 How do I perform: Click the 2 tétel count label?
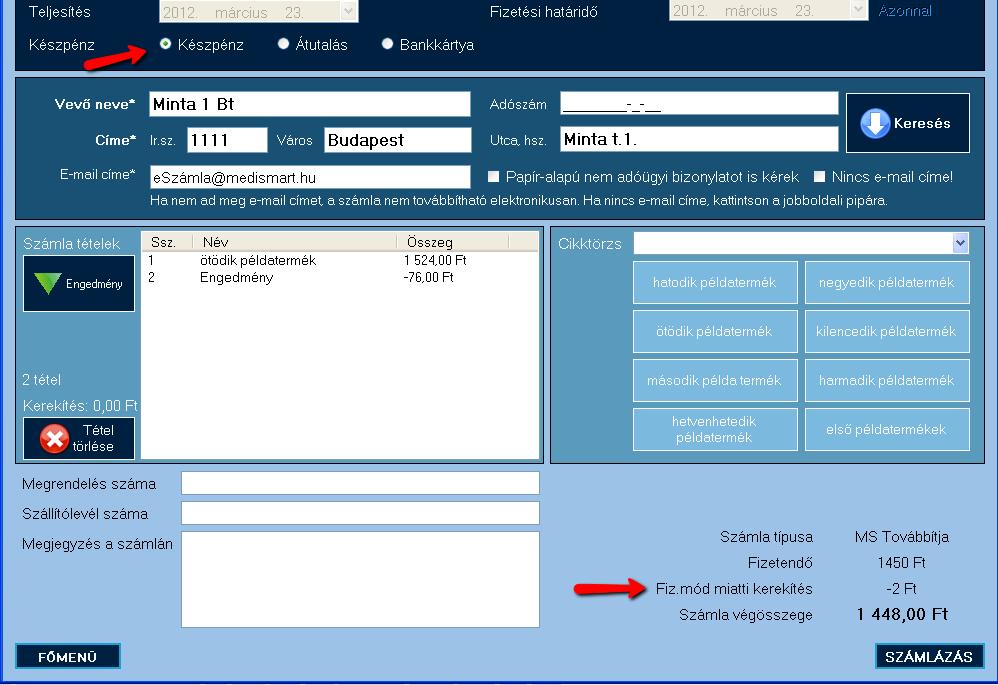click(41, 380)
